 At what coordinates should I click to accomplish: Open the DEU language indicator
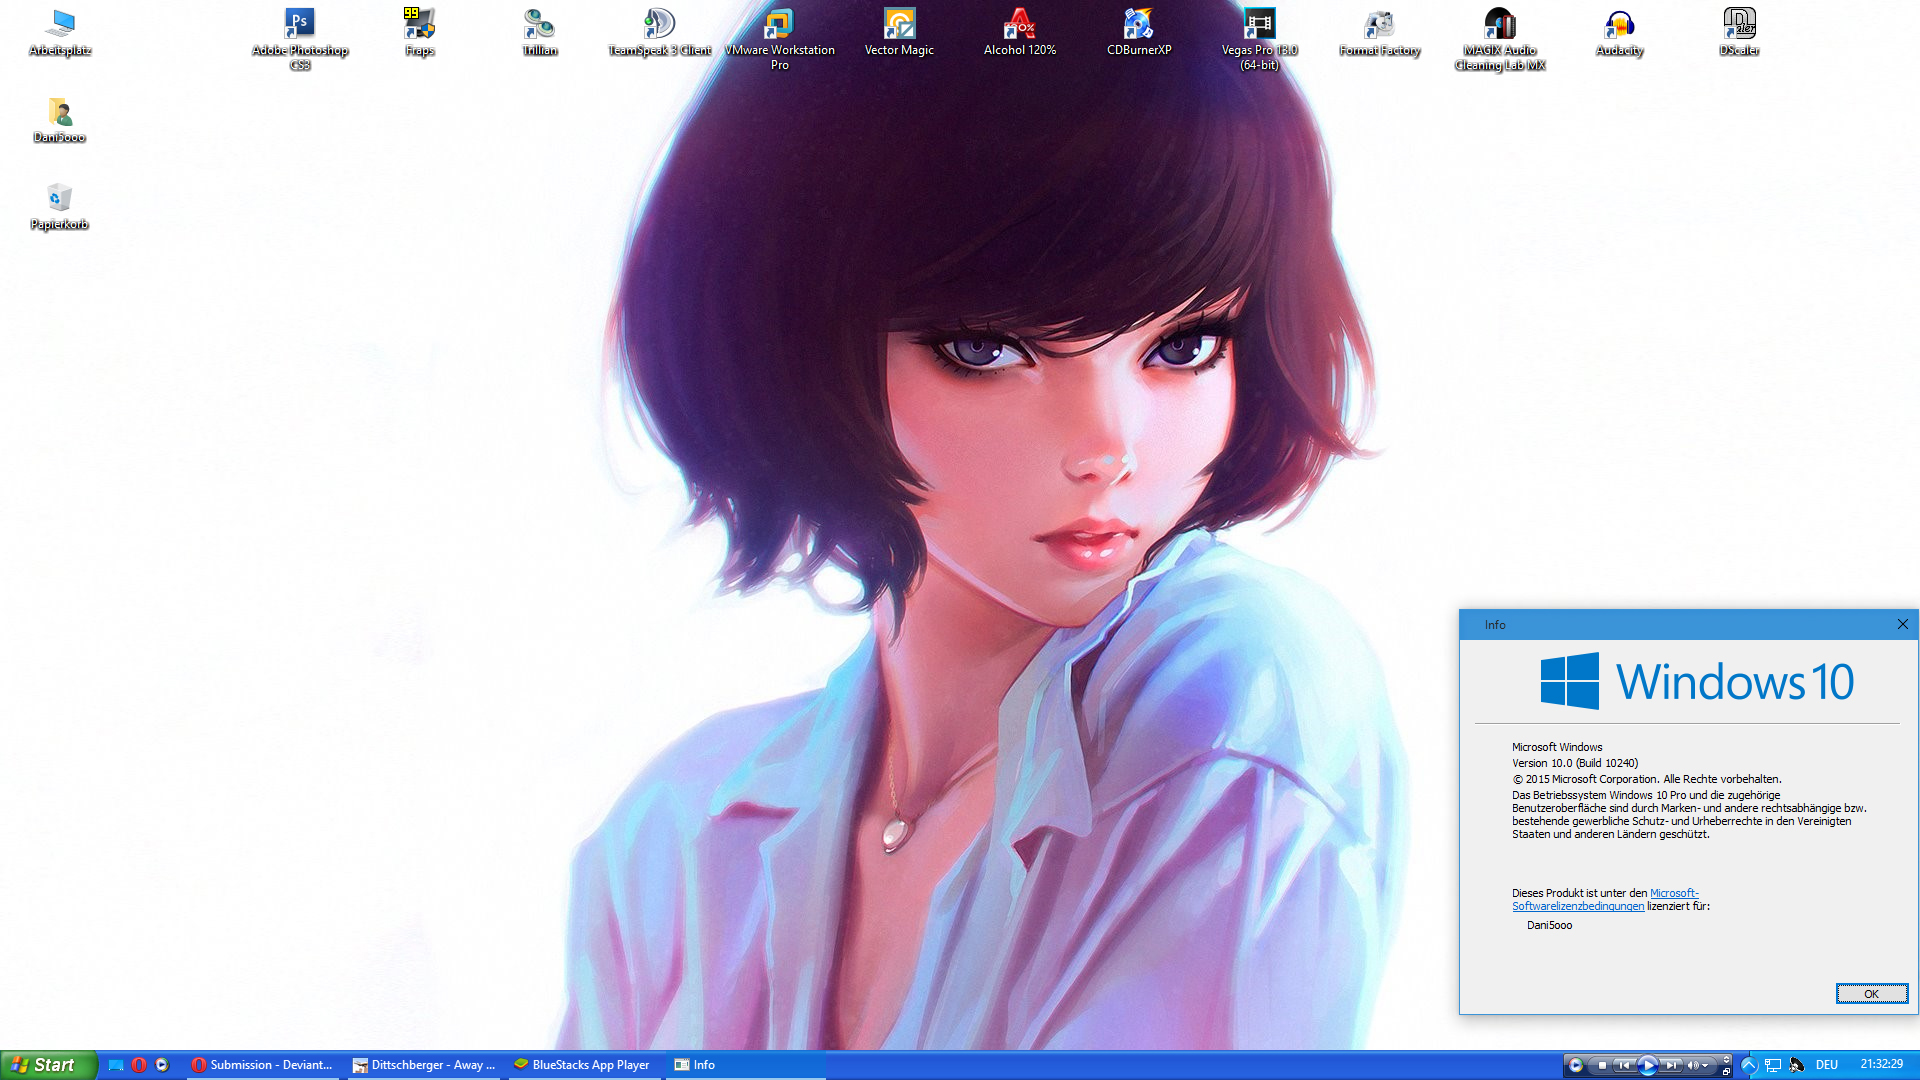1827,1065
